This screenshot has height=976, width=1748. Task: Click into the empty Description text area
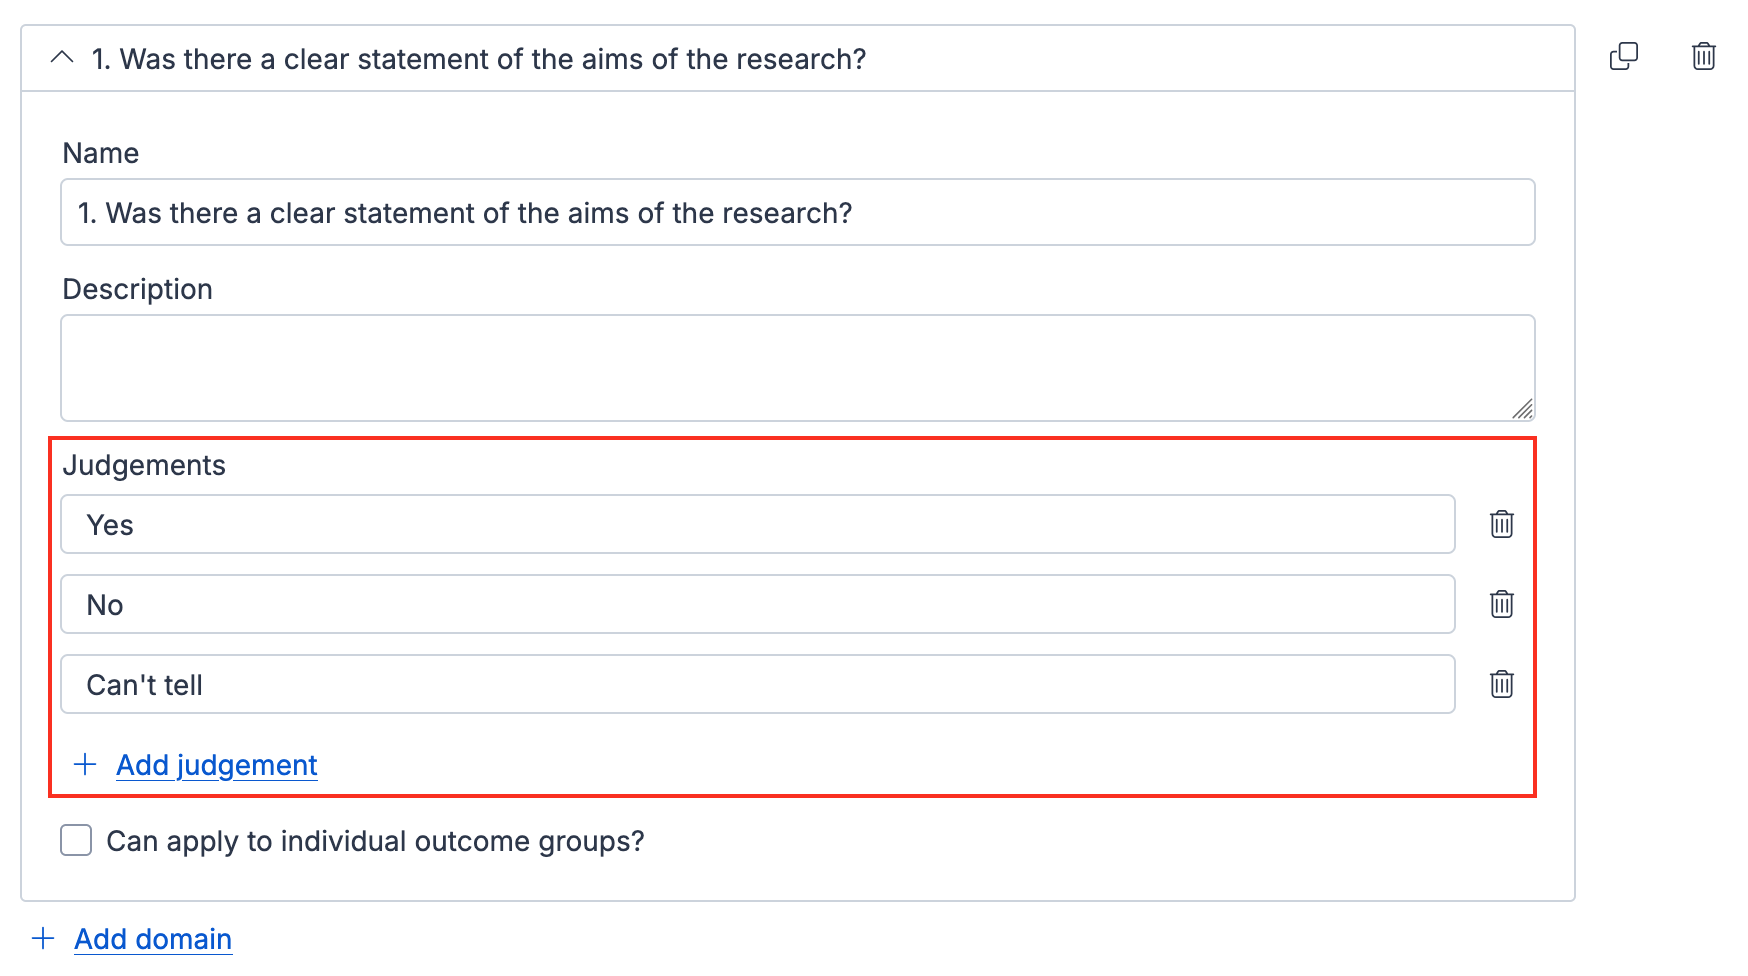797,368
